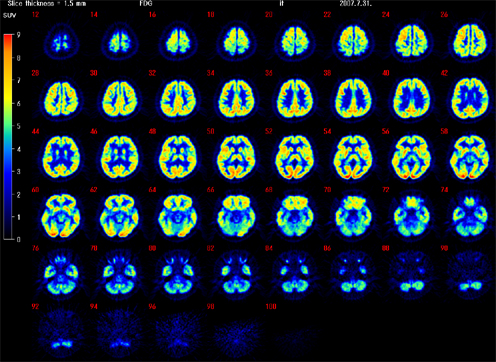Image resolution: width=496 pixels, height=362 pixels.
Task: Pick the slice 56 brain thumbnail
Action: [x=412, y=157]
